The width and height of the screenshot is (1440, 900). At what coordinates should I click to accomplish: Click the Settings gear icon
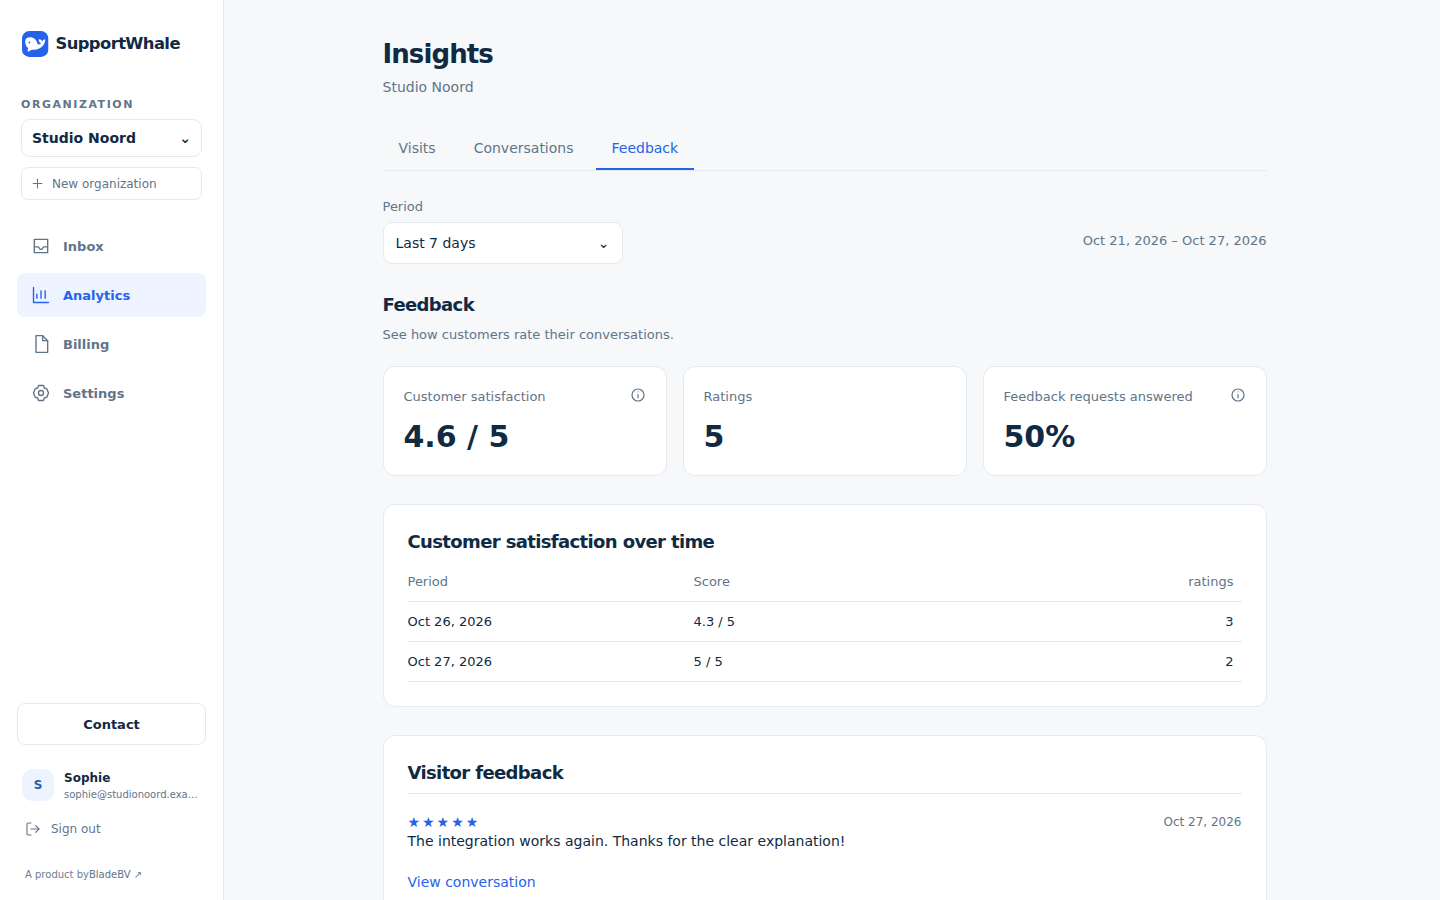pos(41,393)
